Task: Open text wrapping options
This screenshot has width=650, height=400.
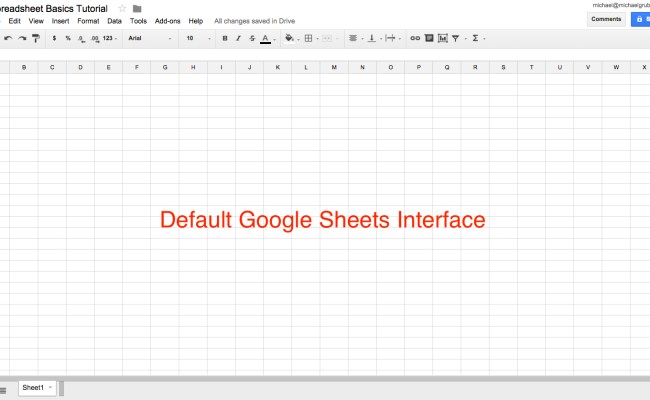Action: (x=390, y=38)
